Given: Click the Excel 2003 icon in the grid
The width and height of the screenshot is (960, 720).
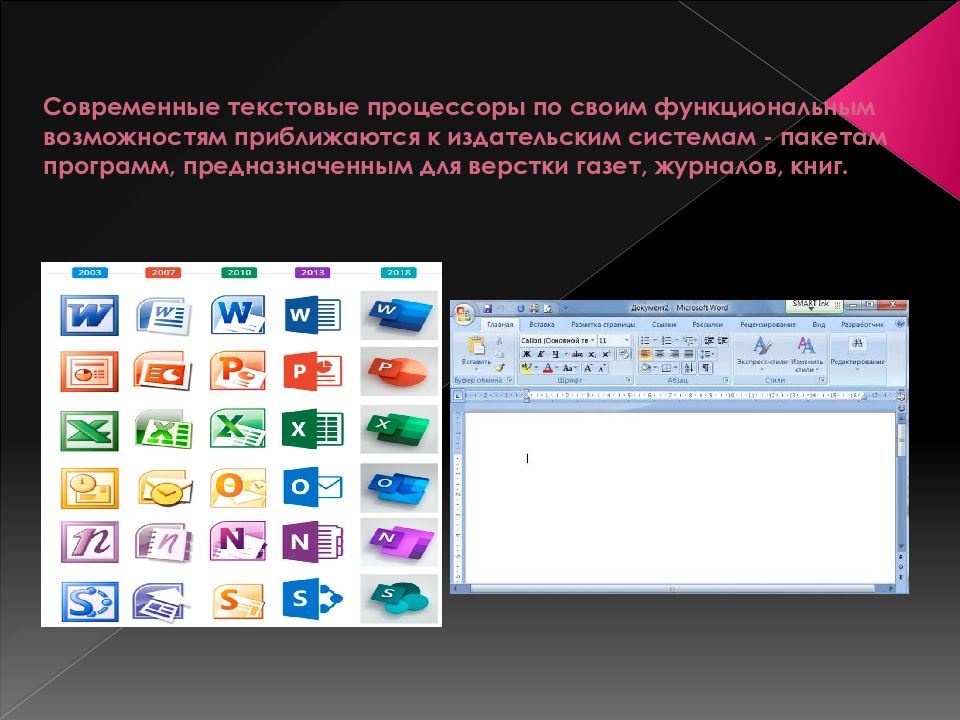Looking at the screenshot, I should coord(89,430).
